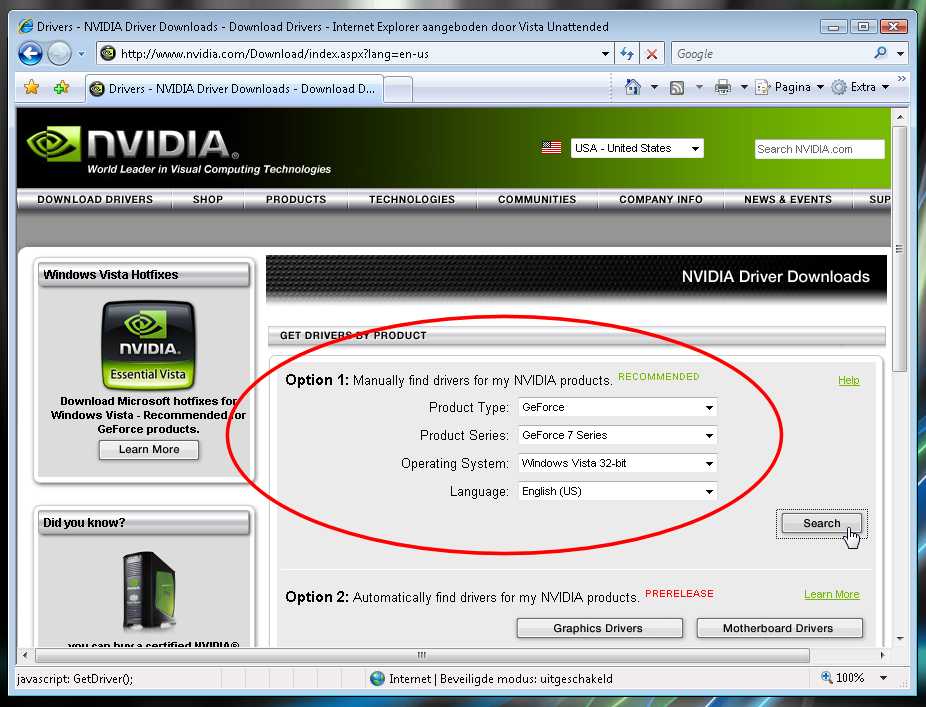
Task: Click the certified PC tower image
Action: [x=149, y=592]
